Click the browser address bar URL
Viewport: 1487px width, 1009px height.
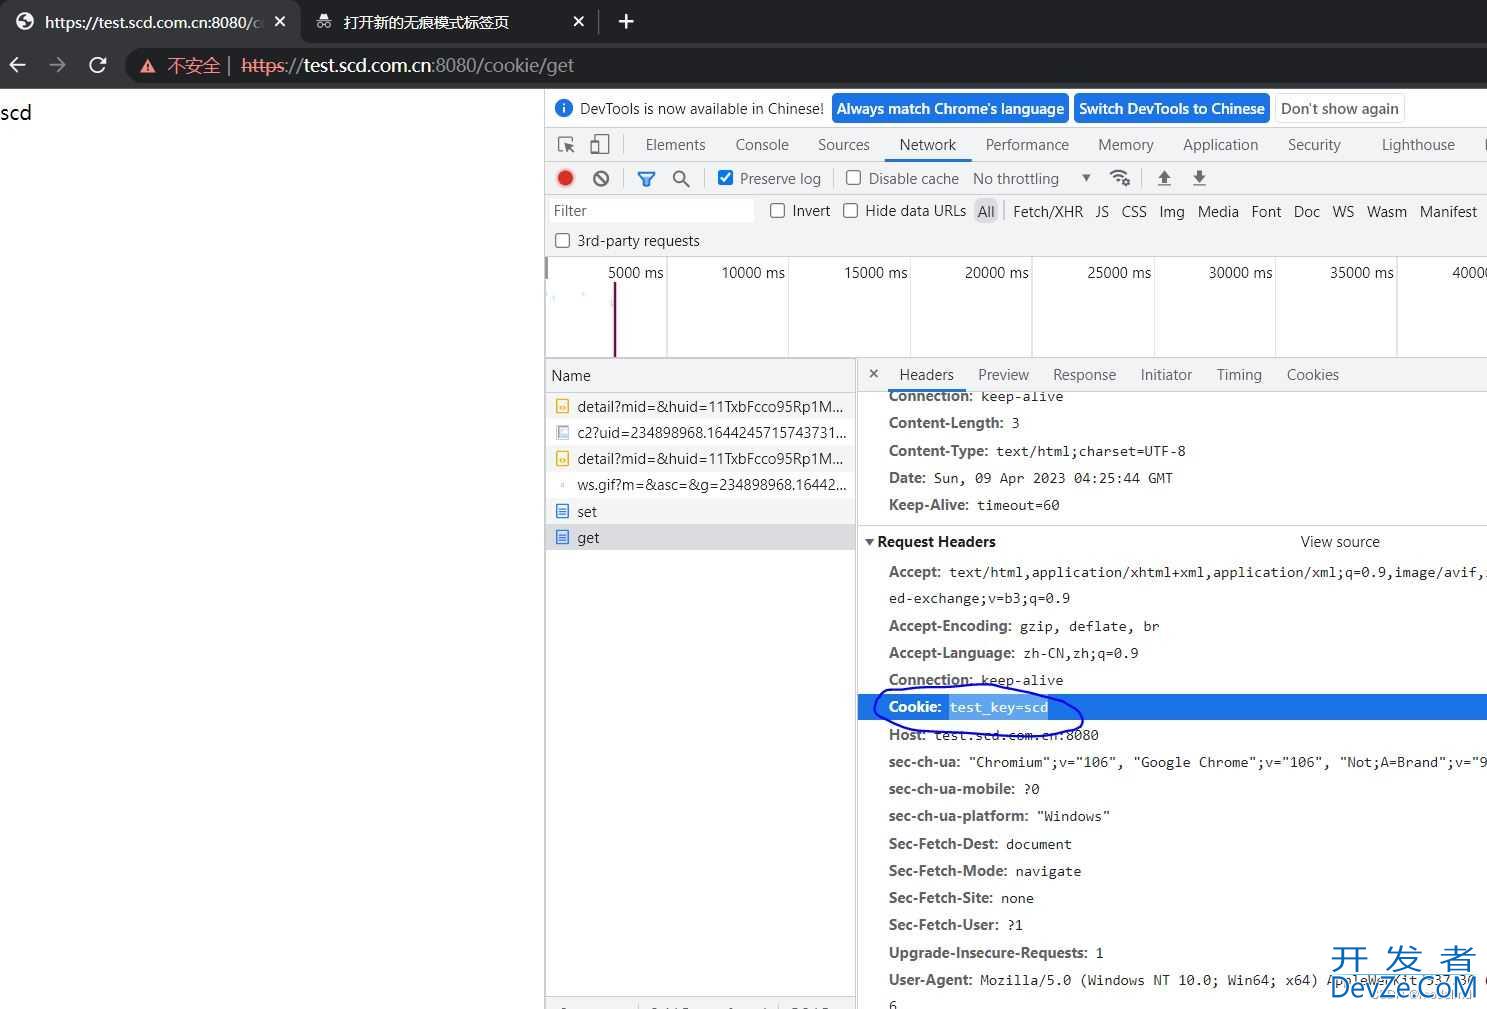coord(408,65)
